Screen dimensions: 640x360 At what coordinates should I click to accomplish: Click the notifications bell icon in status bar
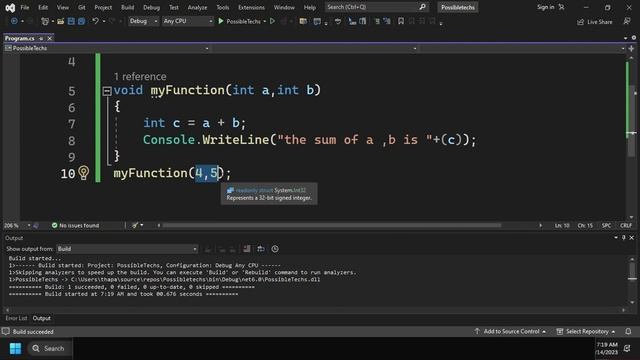coord(628,331)
